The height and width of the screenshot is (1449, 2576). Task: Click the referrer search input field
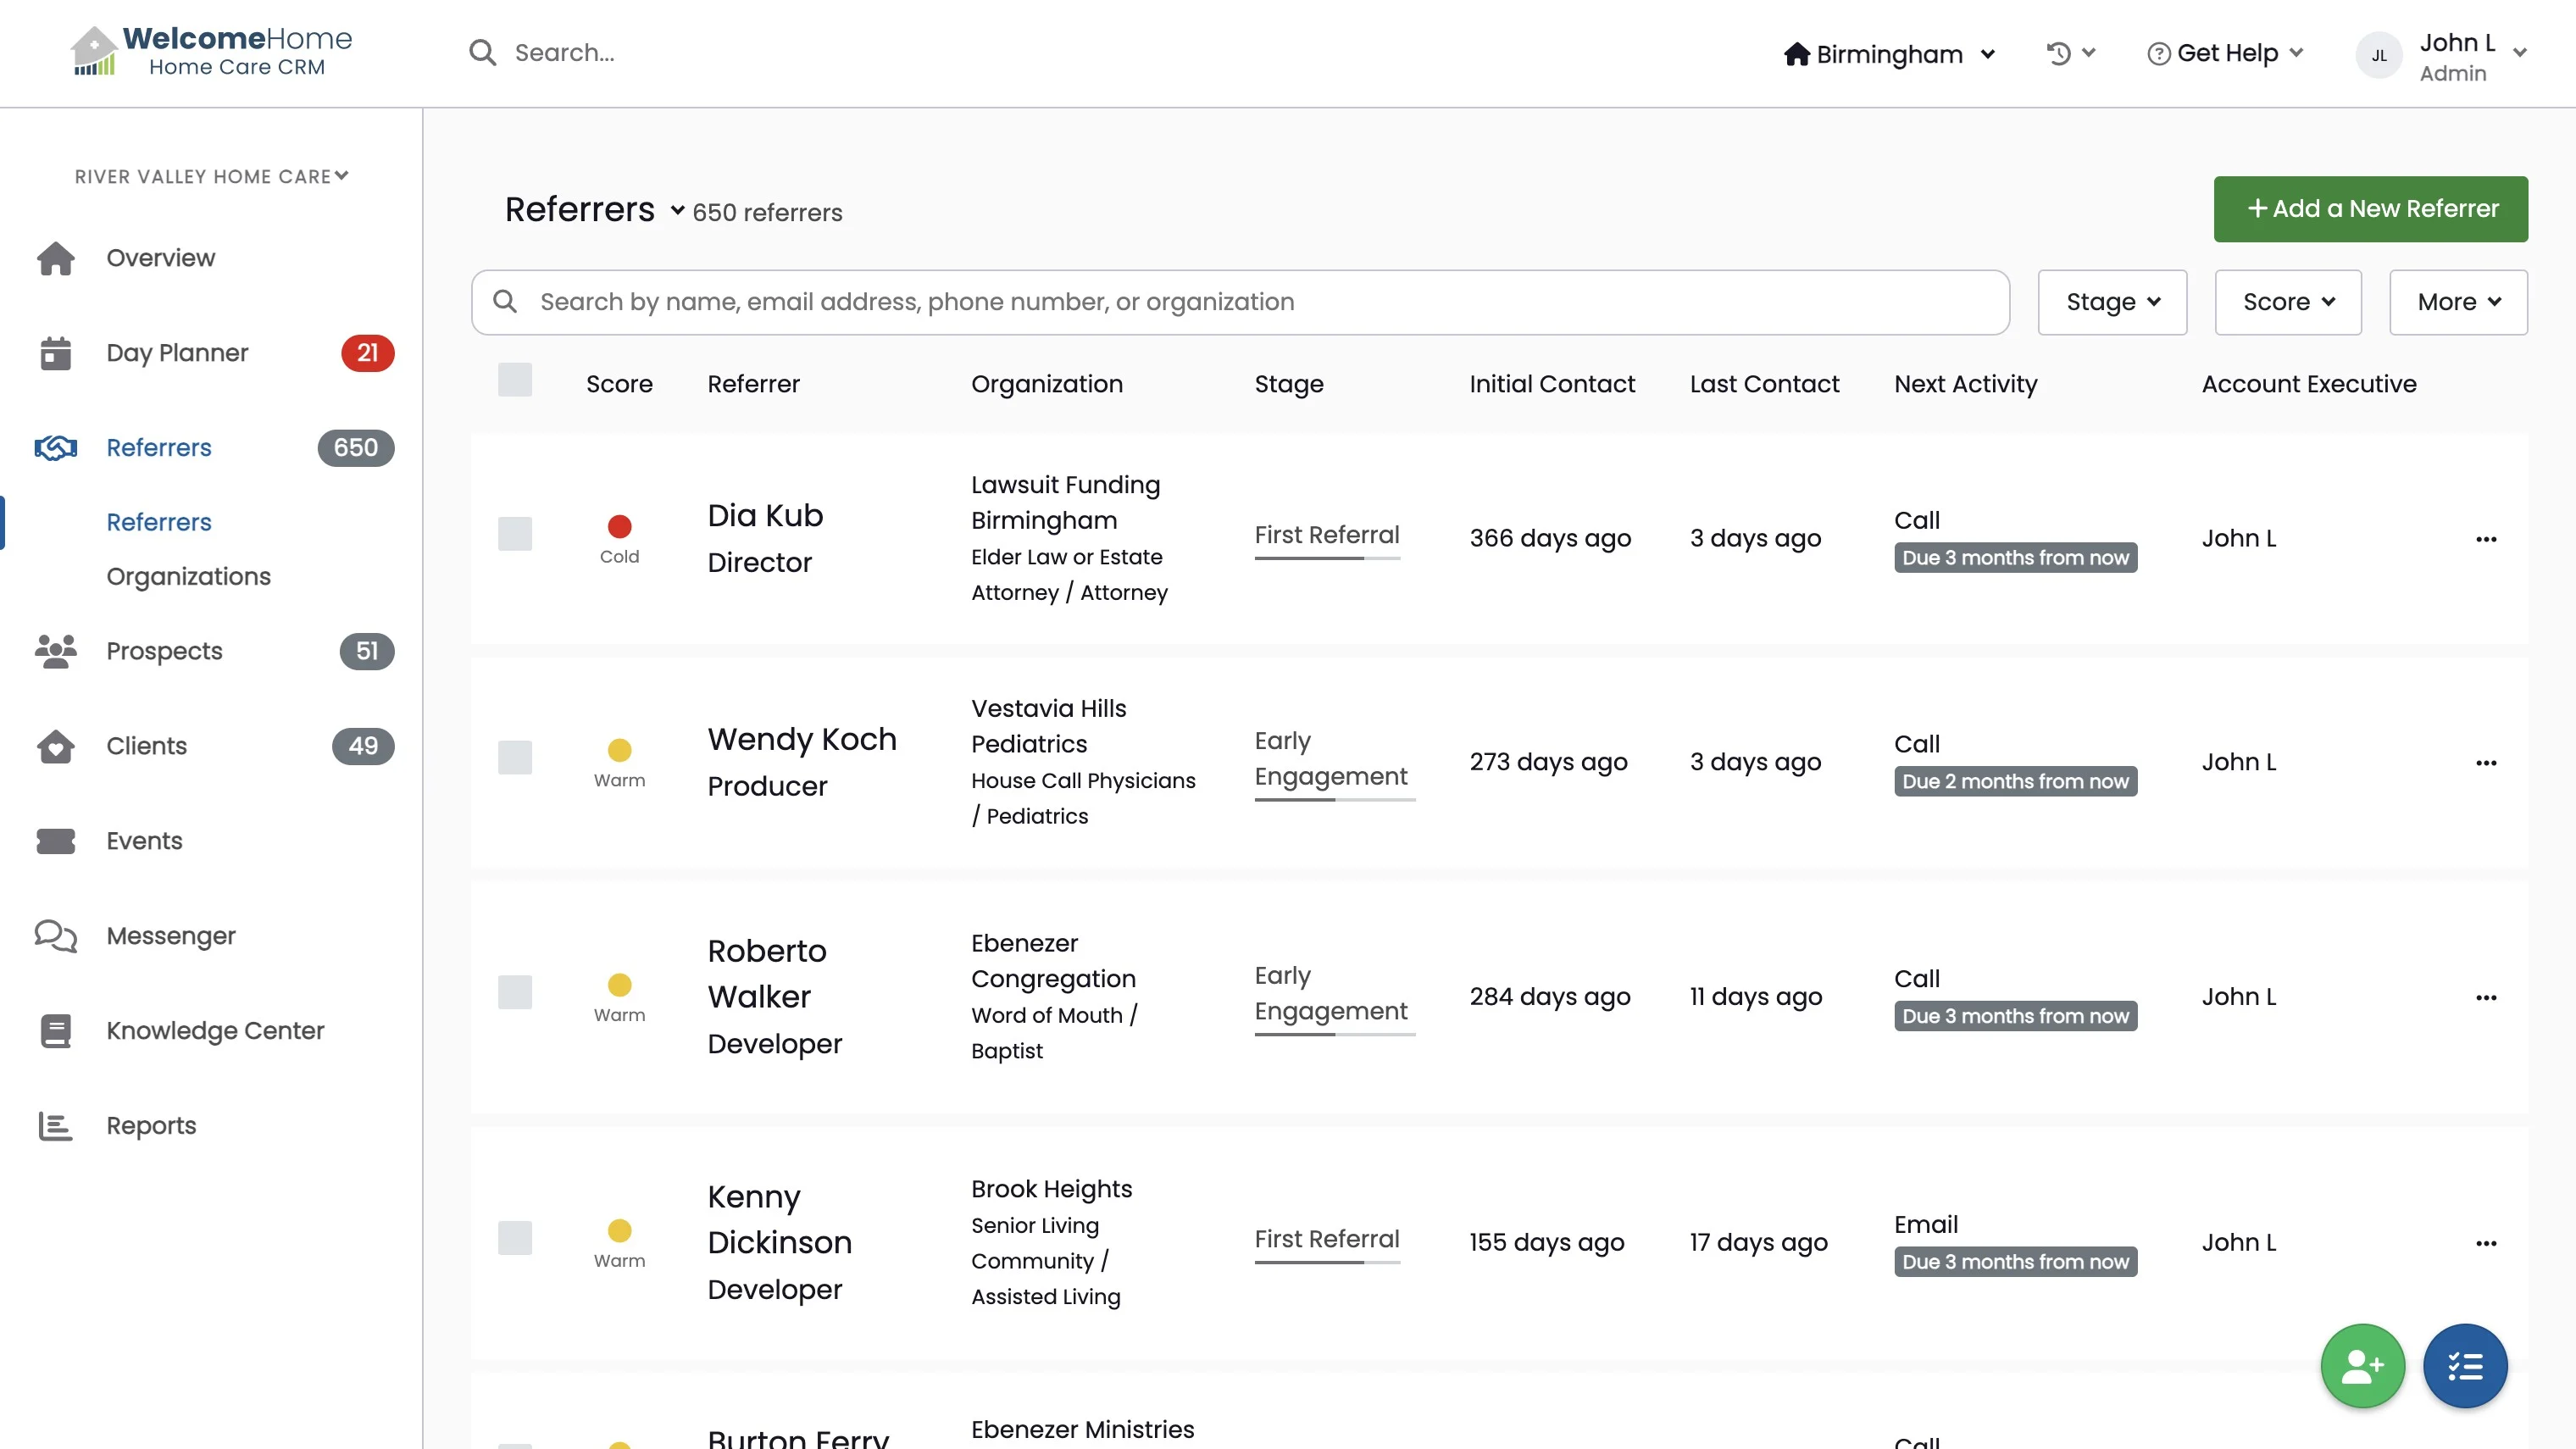click(1240, 302)
